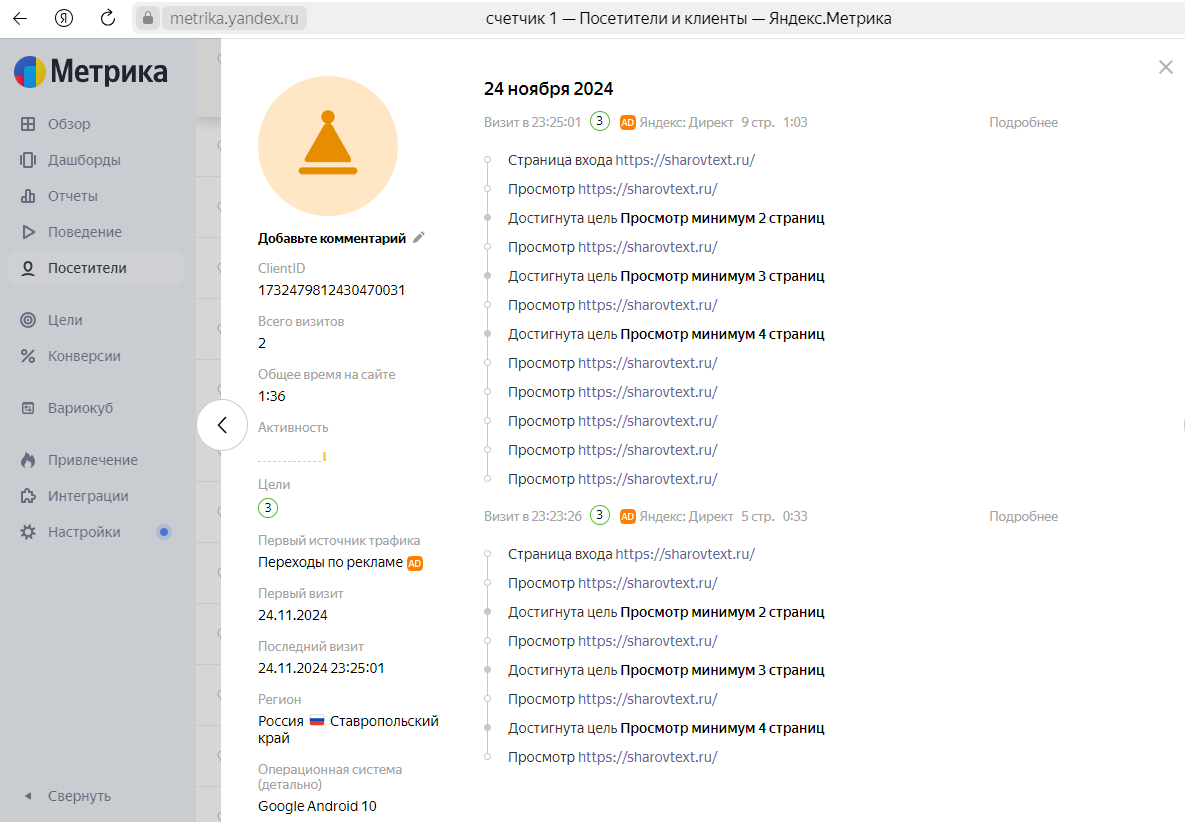Expand Подробнее for visit at 23:23:26
Viewport: 1185px width, 822px height.
point(1023,517)
